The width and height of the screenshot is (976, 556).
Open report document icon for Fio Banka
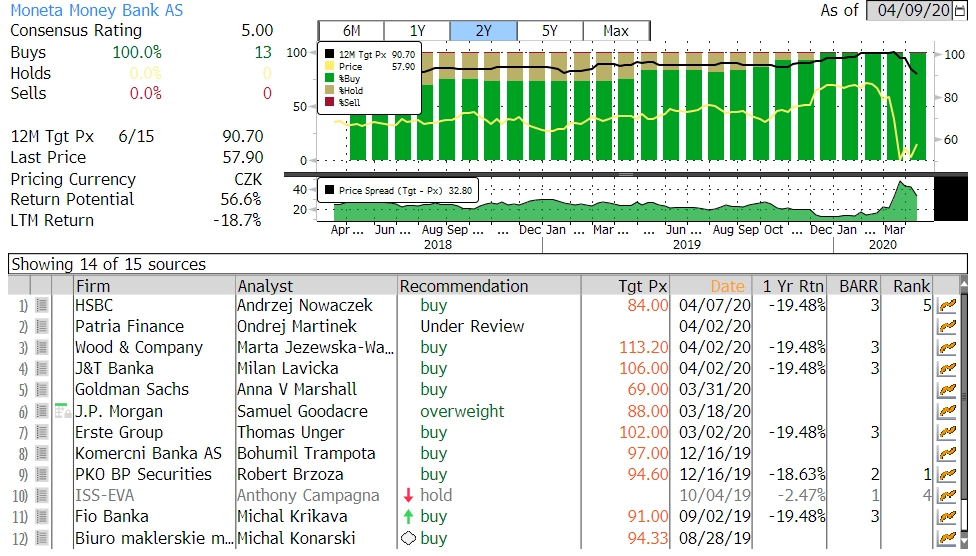(x=42, y=517)
